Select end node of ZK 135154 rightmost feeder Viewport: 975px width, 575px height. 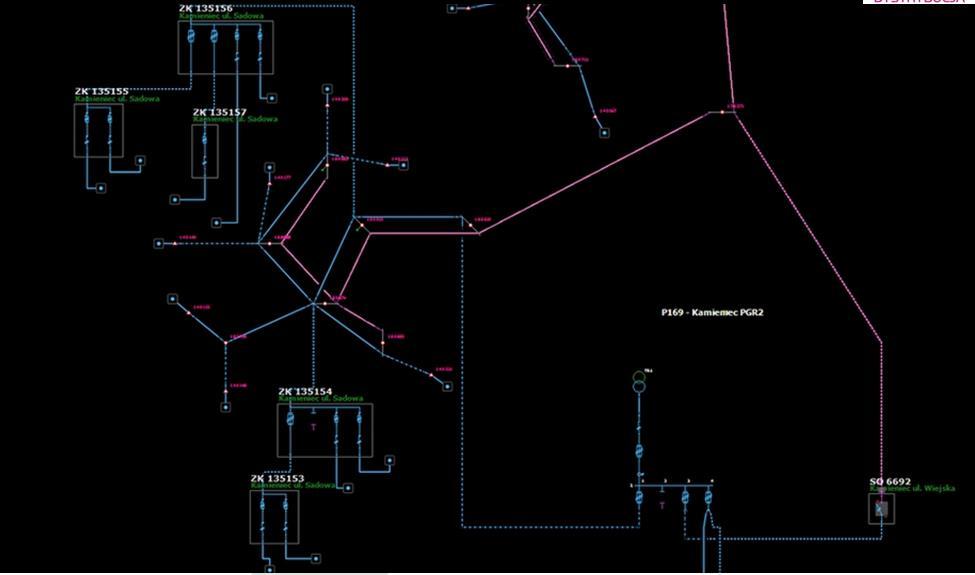[389, 461]
